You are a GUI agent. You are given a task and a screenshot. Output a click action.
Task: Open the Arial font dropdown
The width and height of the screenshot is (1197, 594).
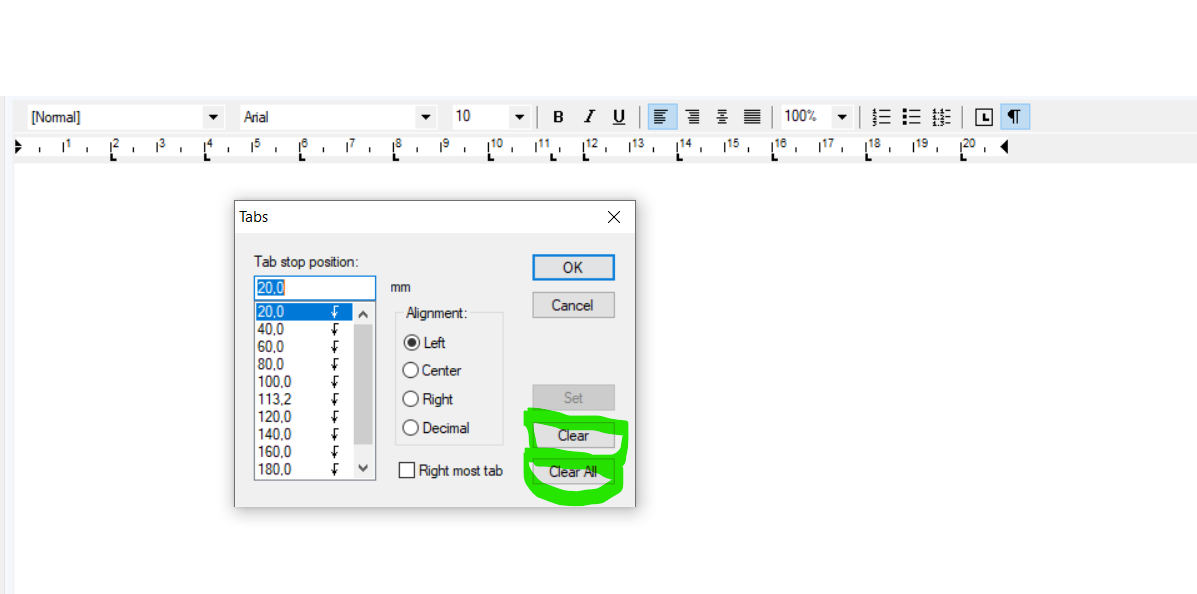tap(426, 117)
